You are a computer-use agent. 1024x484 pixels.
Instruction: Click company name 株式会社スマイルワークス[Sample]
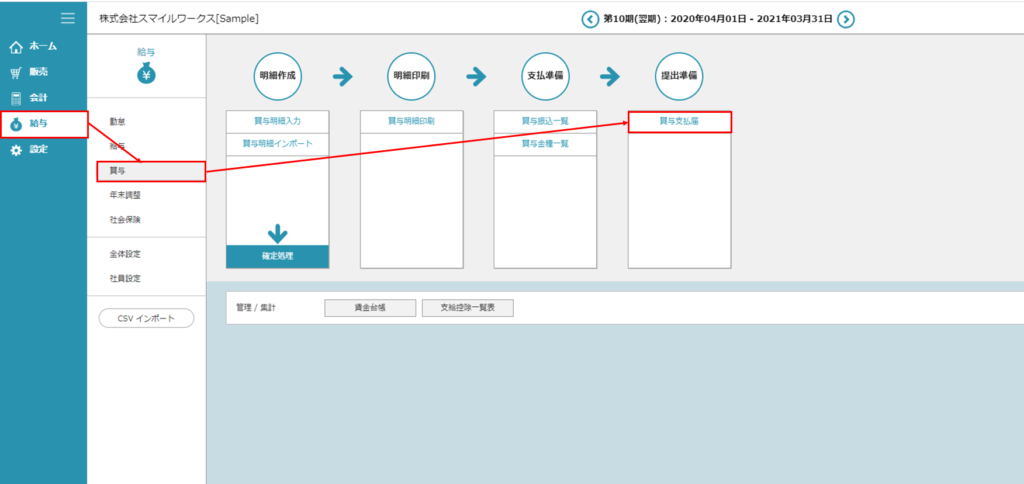click(179, 19)
